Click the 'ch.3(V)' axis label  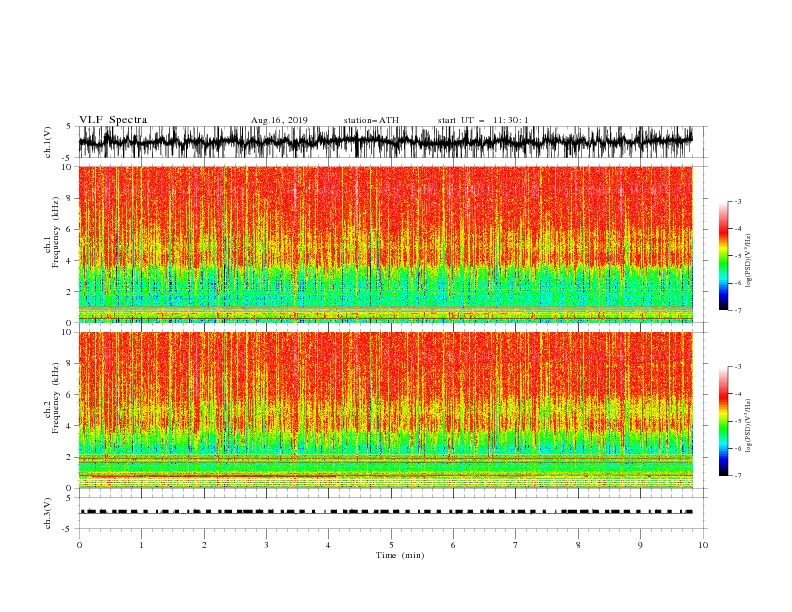(48, 513)
